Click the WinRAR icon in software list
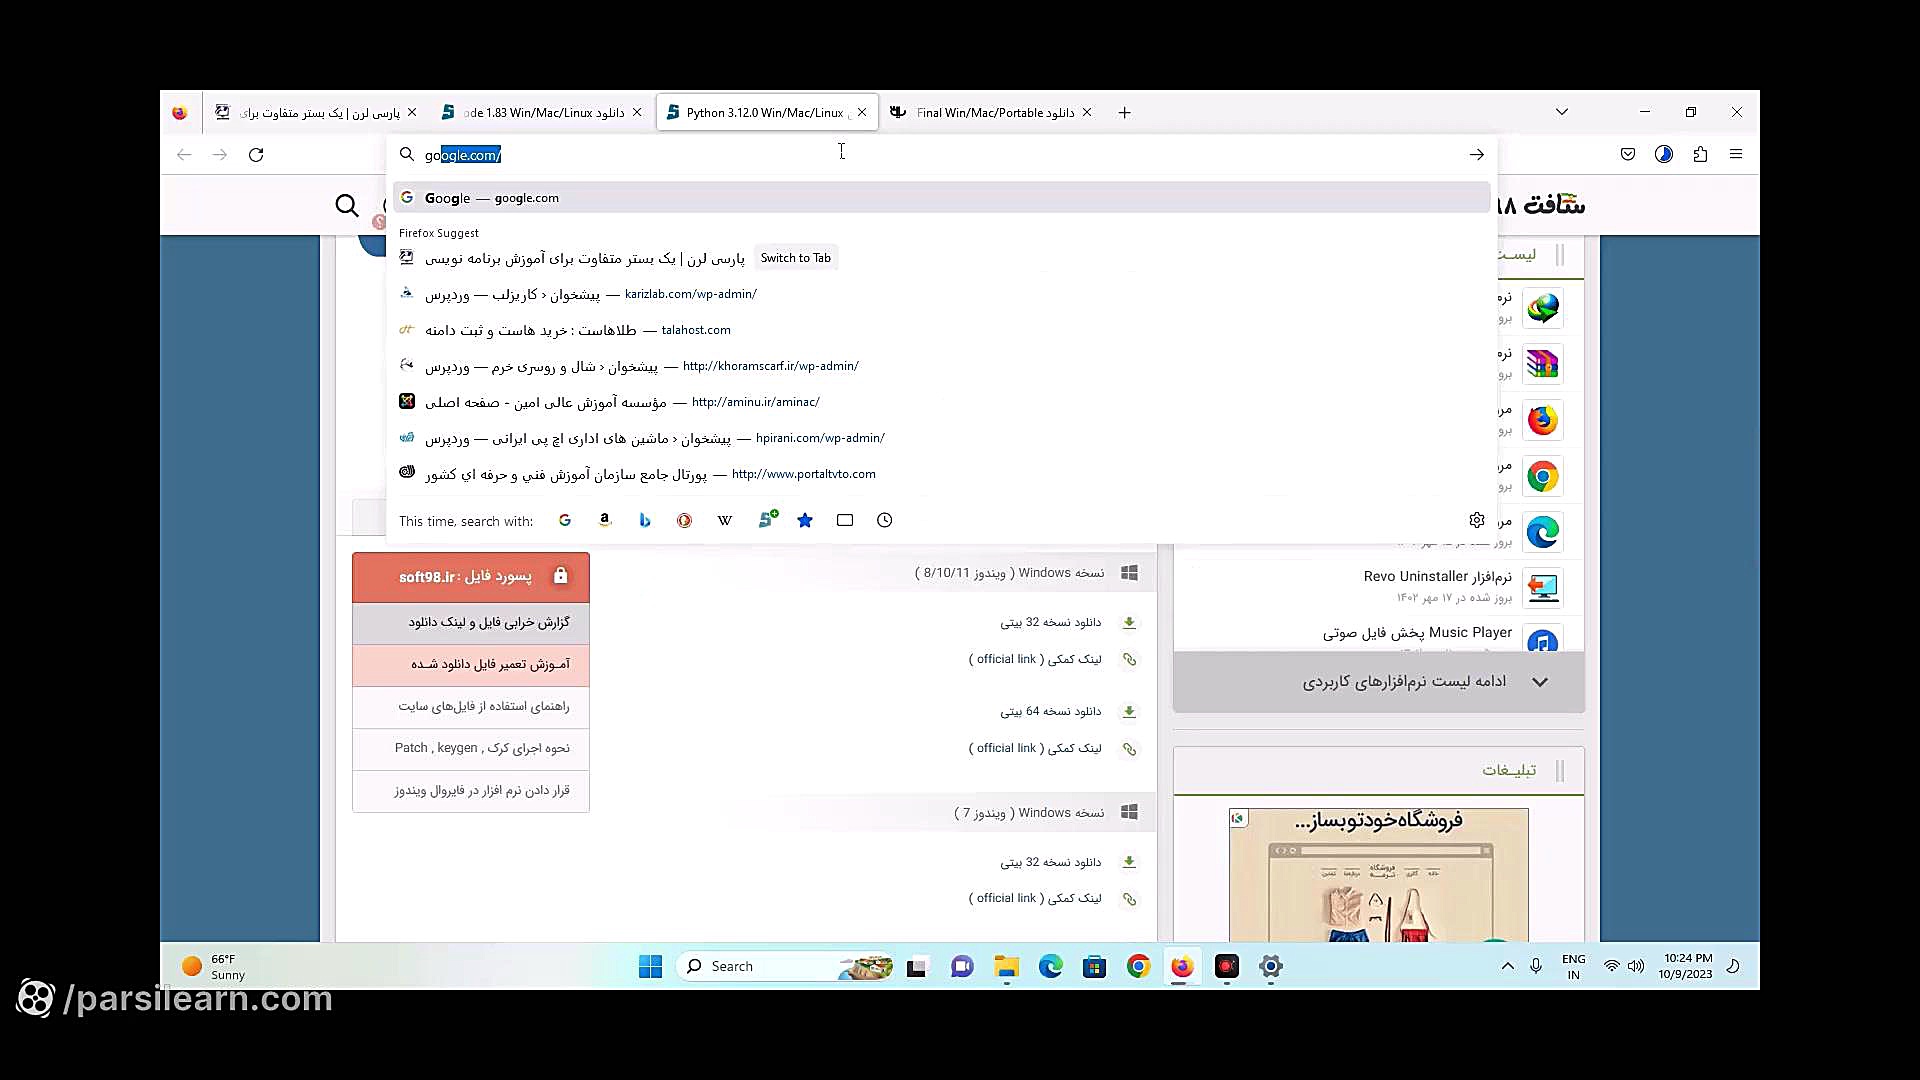 (1543, 365)
